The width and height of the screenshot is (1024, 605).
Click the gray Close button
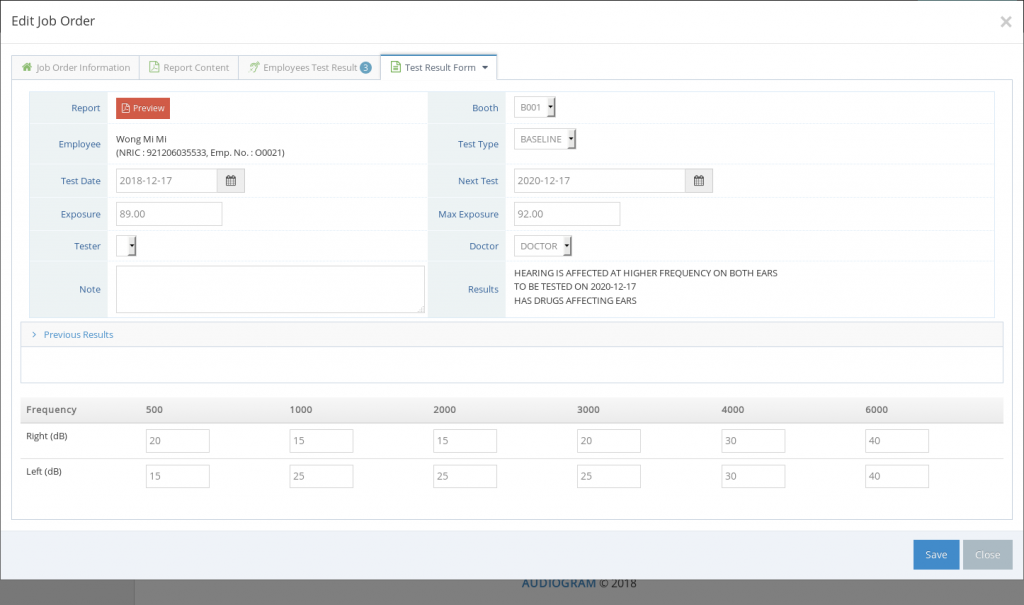pos(987,555)
